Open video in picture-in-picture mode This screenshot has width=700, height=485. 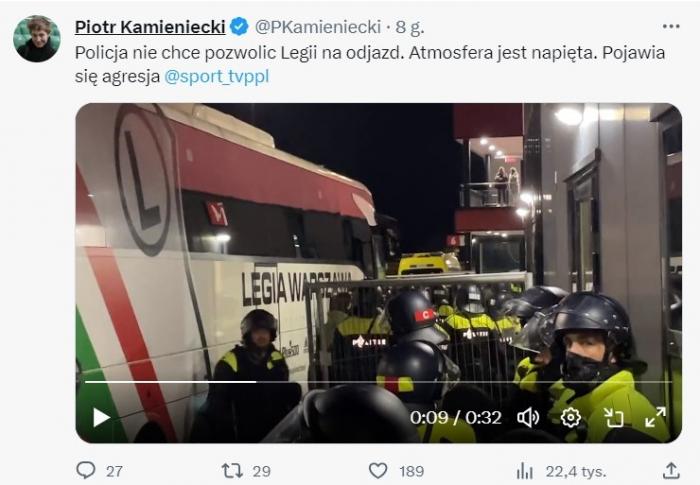click(x=613, y=418)
